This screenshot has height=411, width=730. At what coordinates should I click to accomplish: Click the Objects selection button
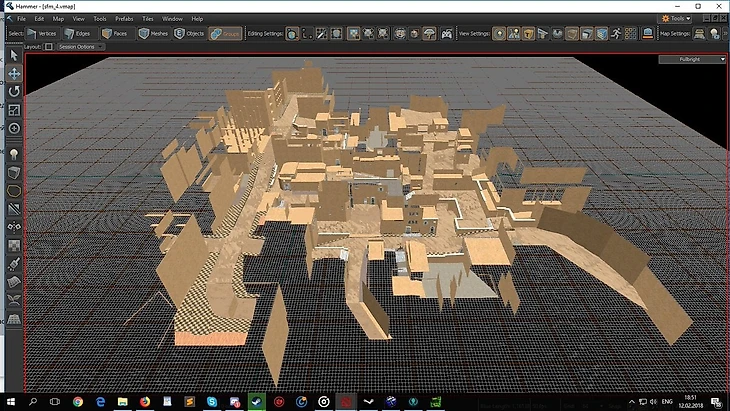pyautogui.click(x=189, y=33)
